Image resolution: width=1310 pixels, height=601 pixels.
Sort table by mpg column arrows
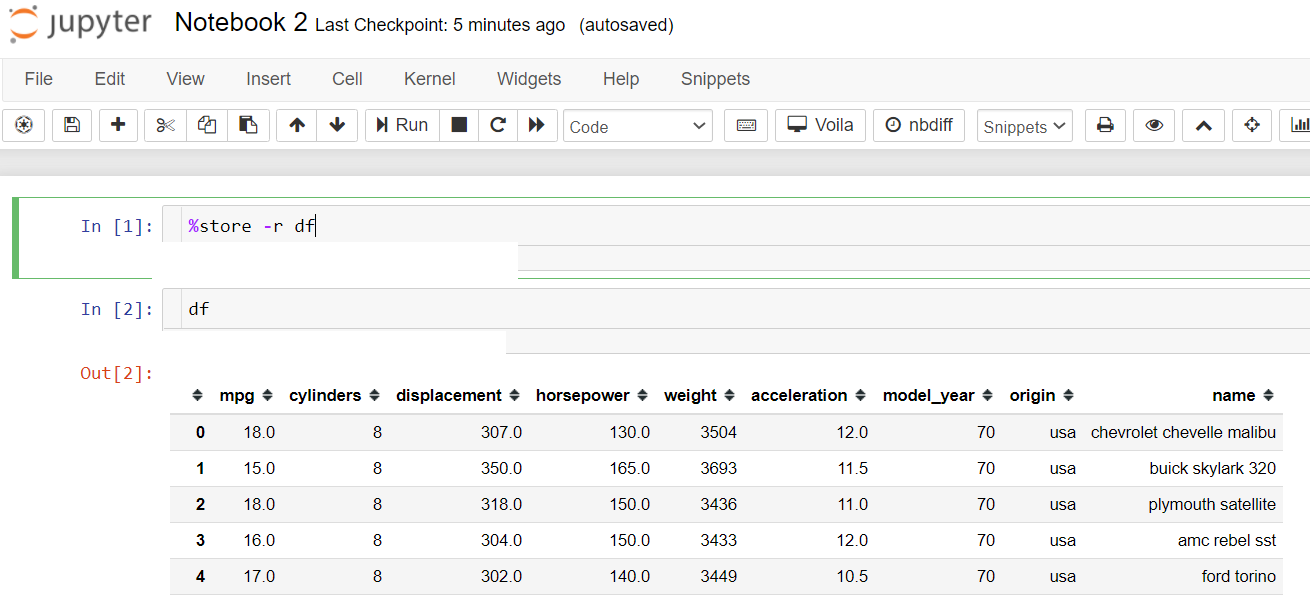point(267,396)
